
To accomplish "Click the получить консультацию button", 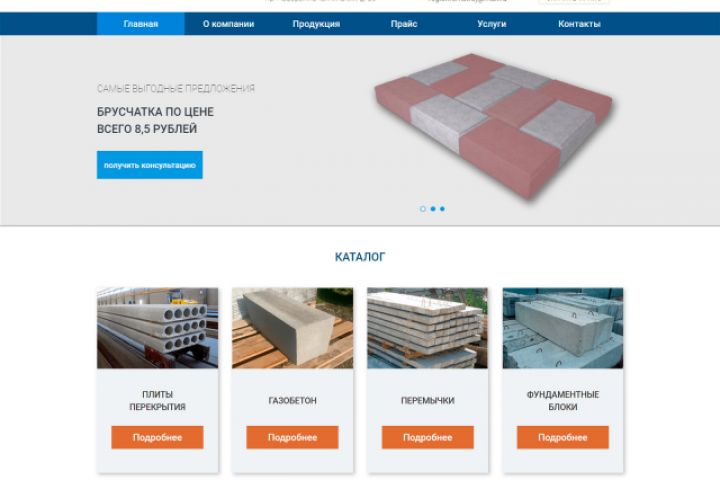I will 150,165.
